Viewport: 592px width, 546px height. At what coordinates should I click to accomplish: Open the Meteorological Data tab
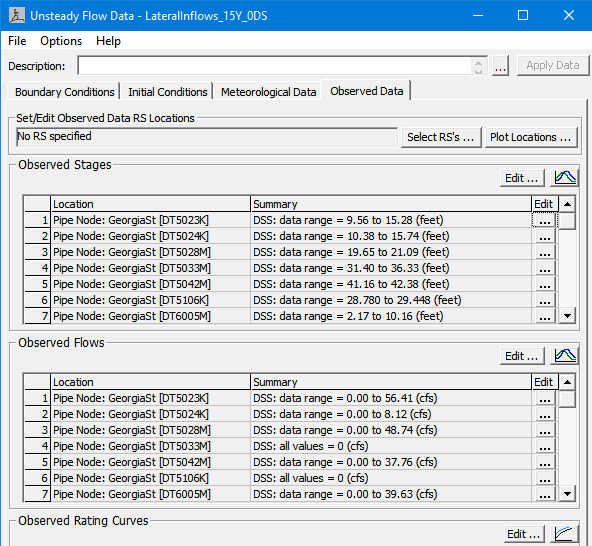pos(268,92)
